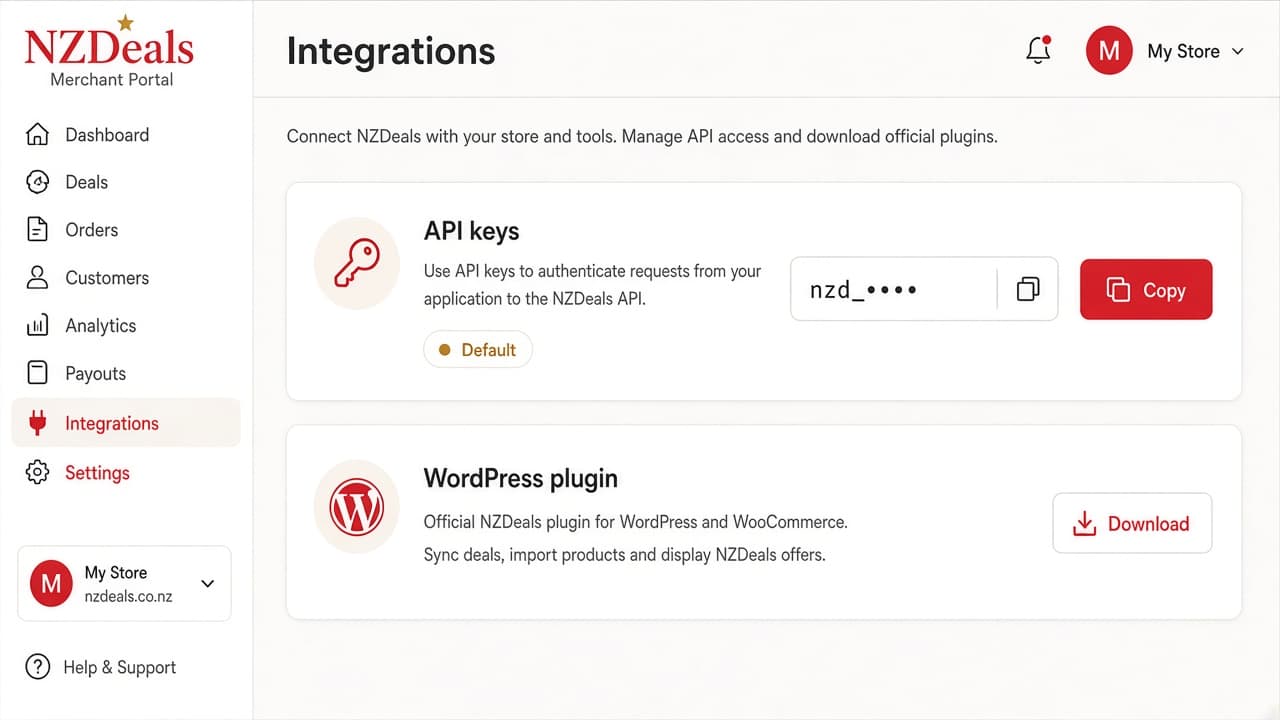Click the Default key badge
Image resolution: width=1280 pixels, height=720 pixels.
click(478, 350)
